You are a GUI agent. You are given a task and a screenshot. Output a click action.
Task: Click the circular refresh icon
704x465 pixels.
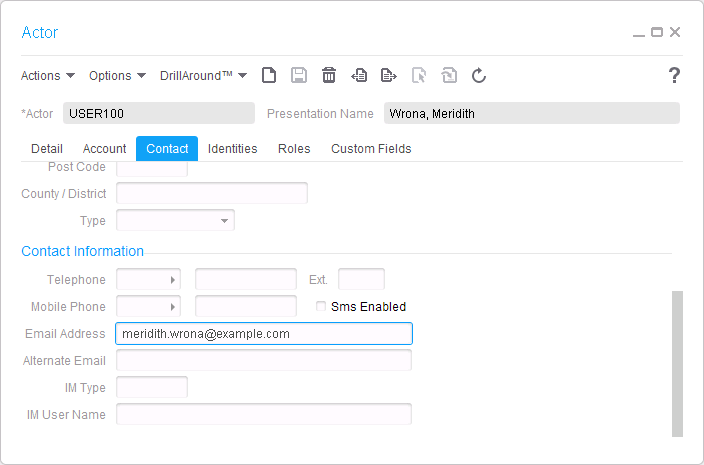479,75
